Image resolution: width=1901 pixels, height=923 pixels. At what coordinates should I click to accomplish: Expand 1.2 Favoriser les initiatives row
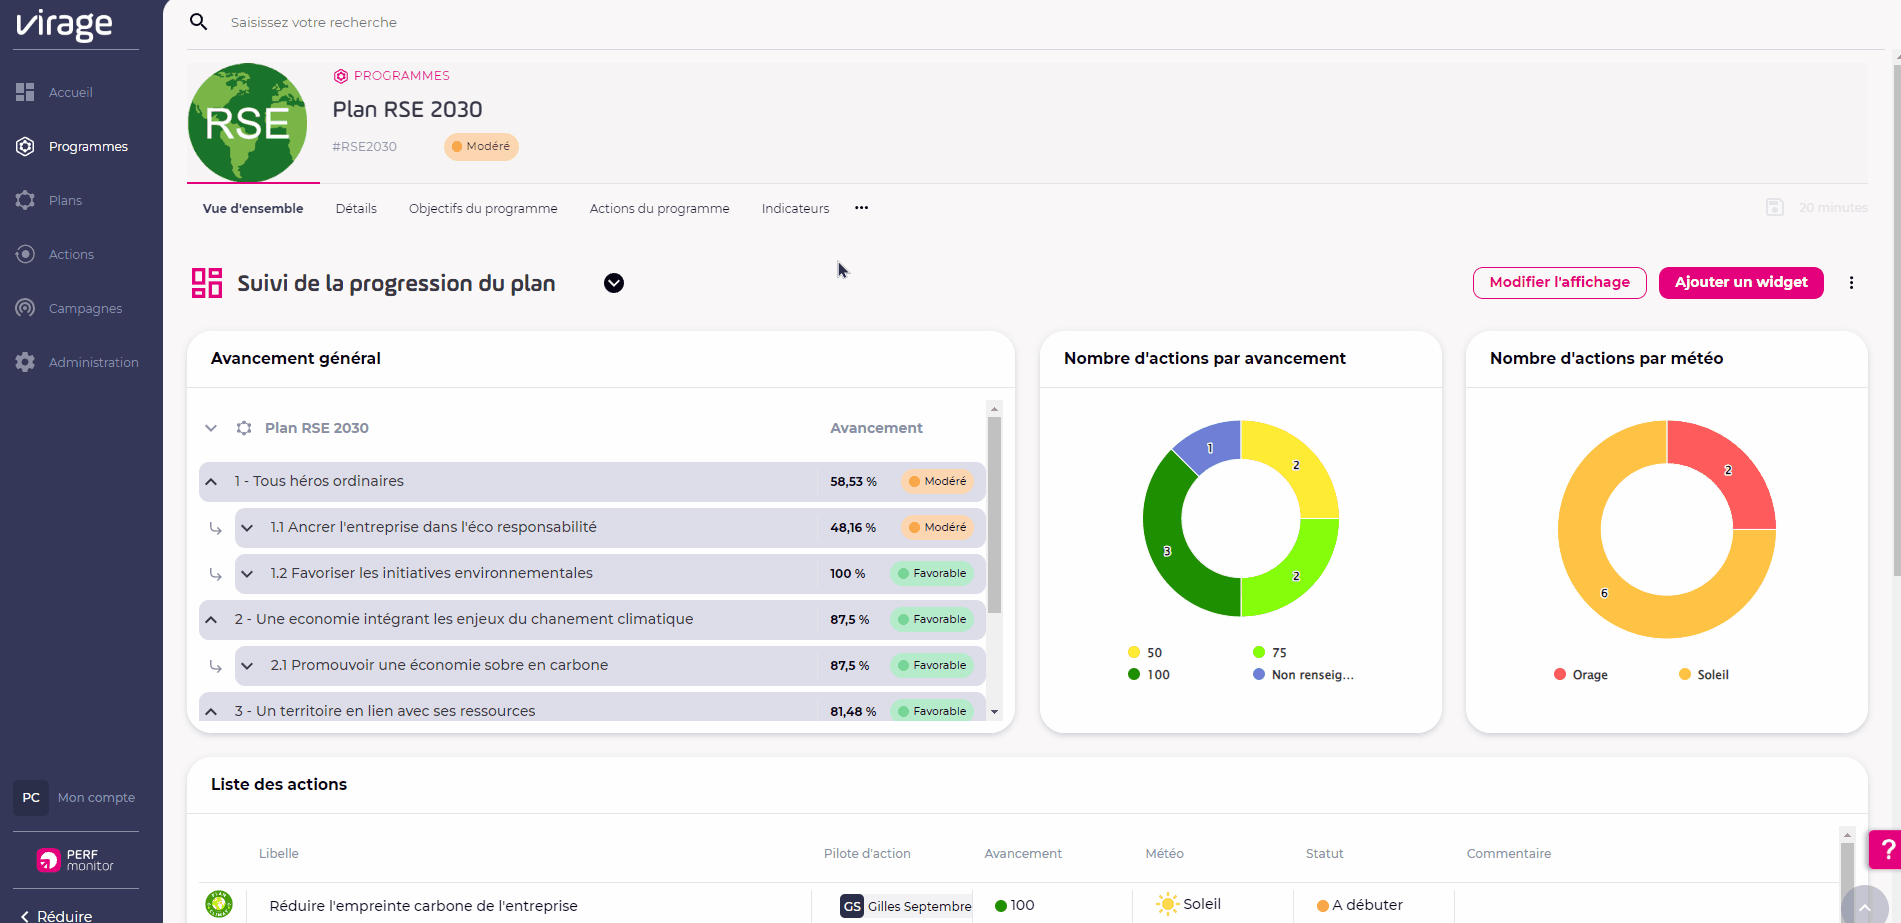(x=247, y=574)
